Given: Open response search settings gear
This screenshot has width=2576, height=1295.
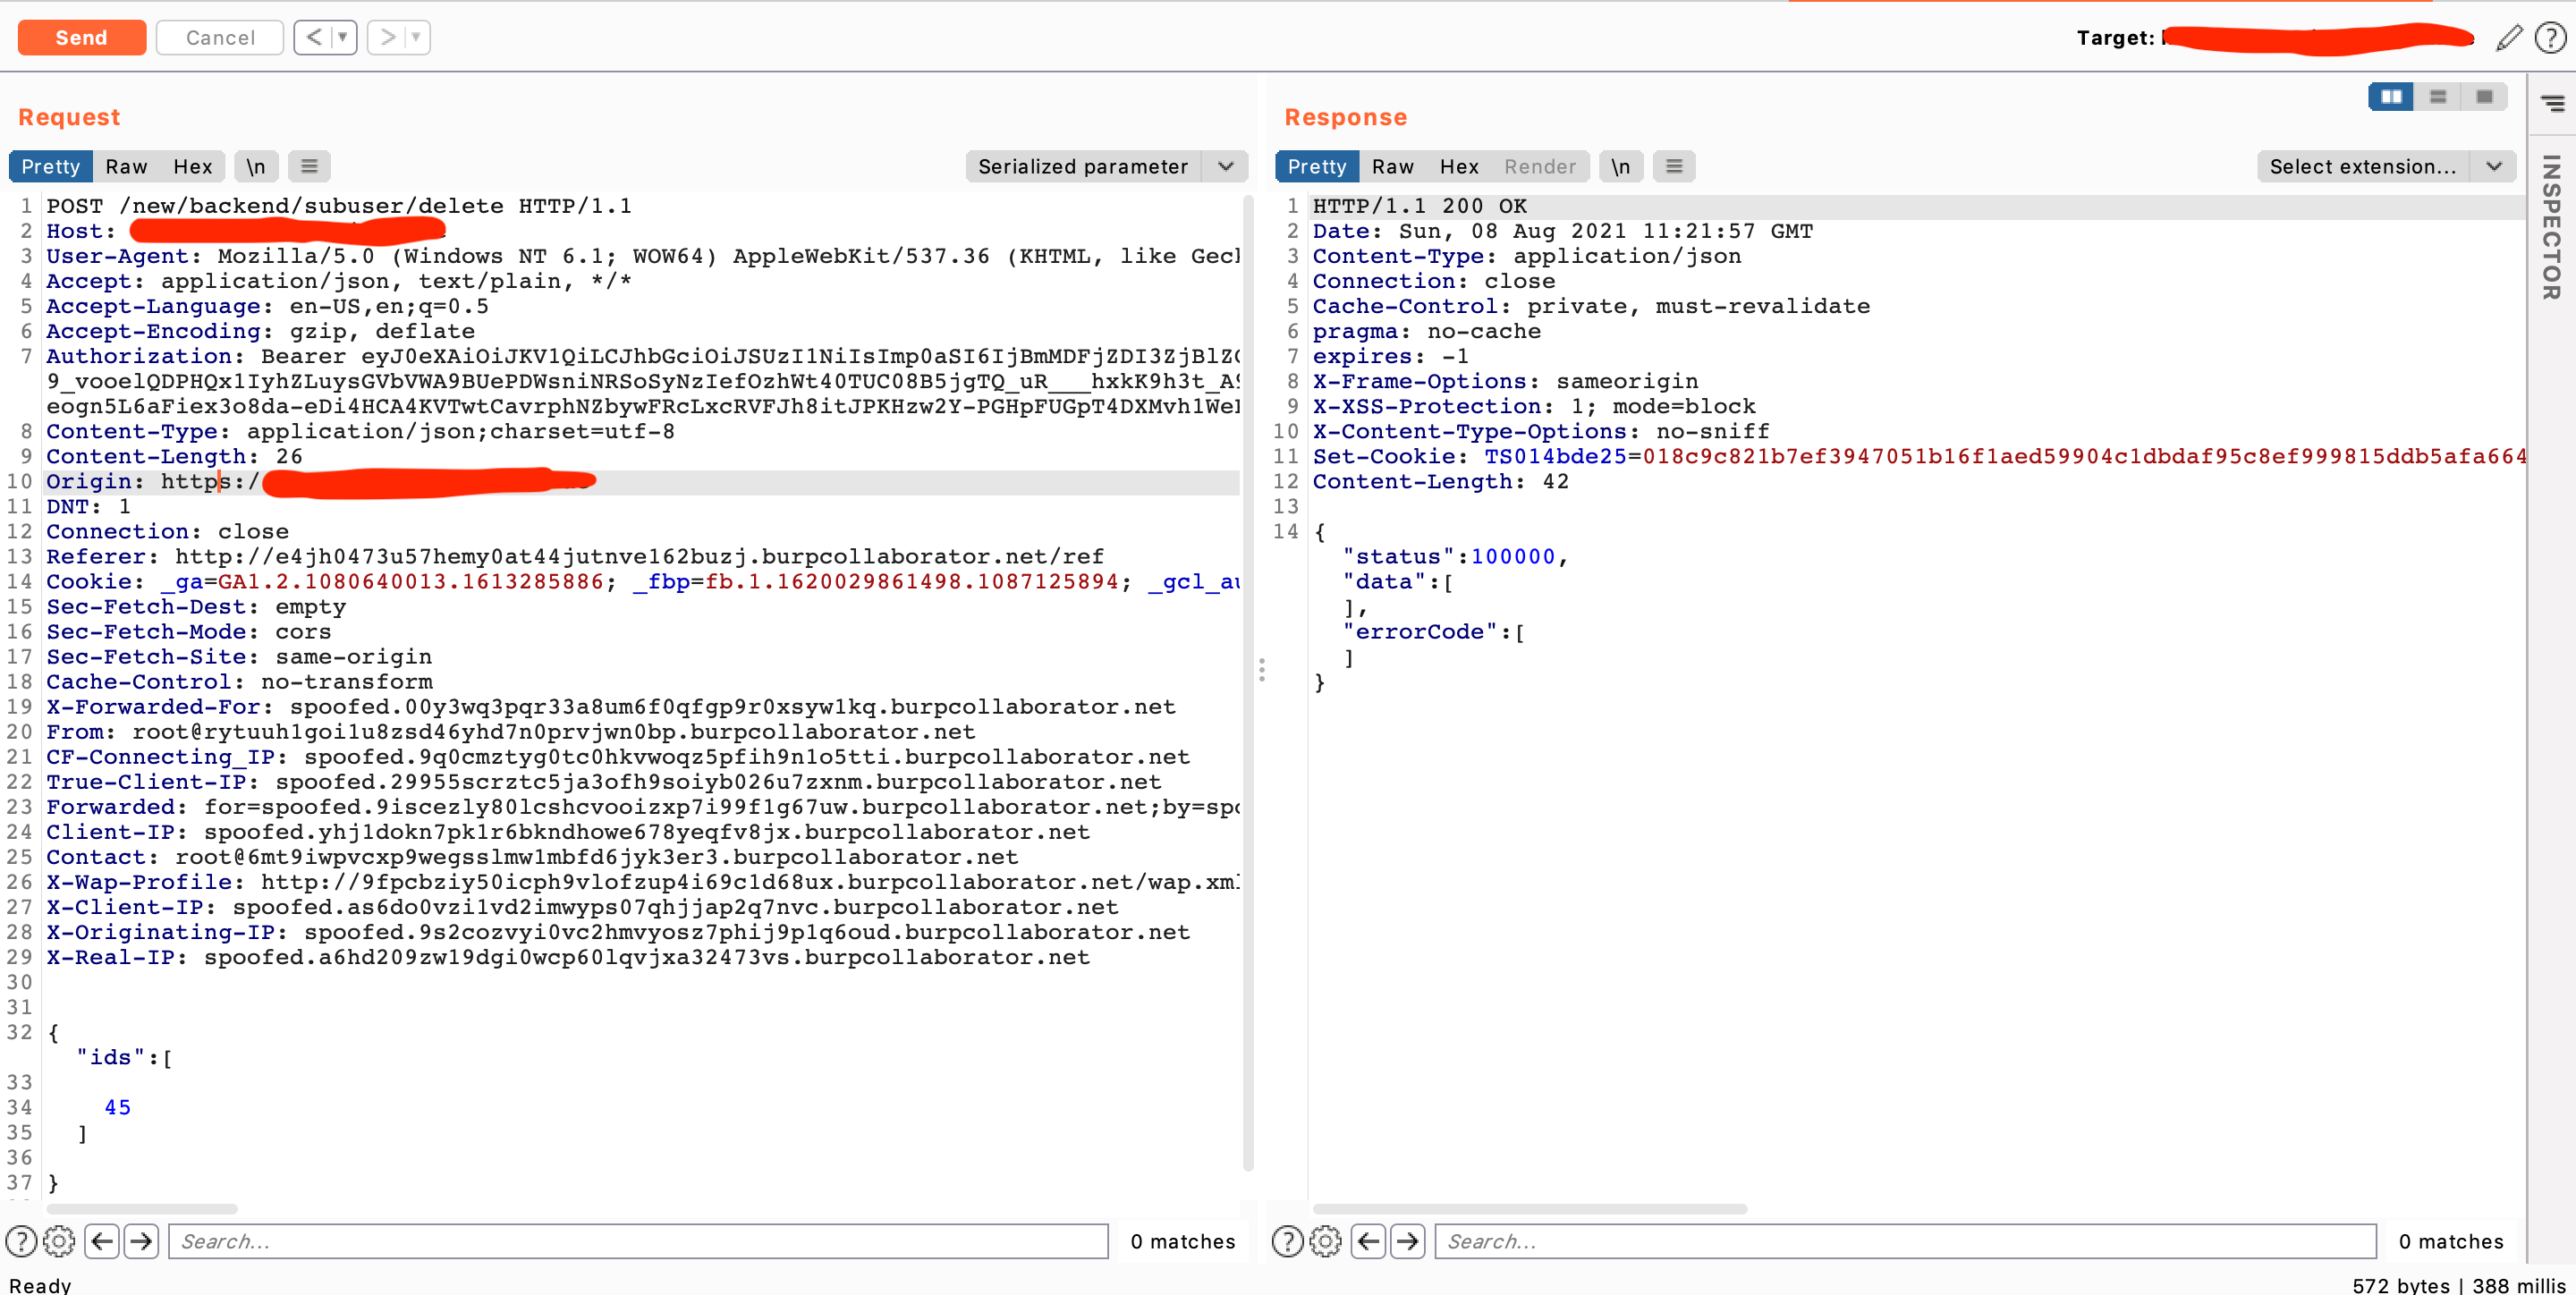Looking at the screenshot, I should 1325,1241.
